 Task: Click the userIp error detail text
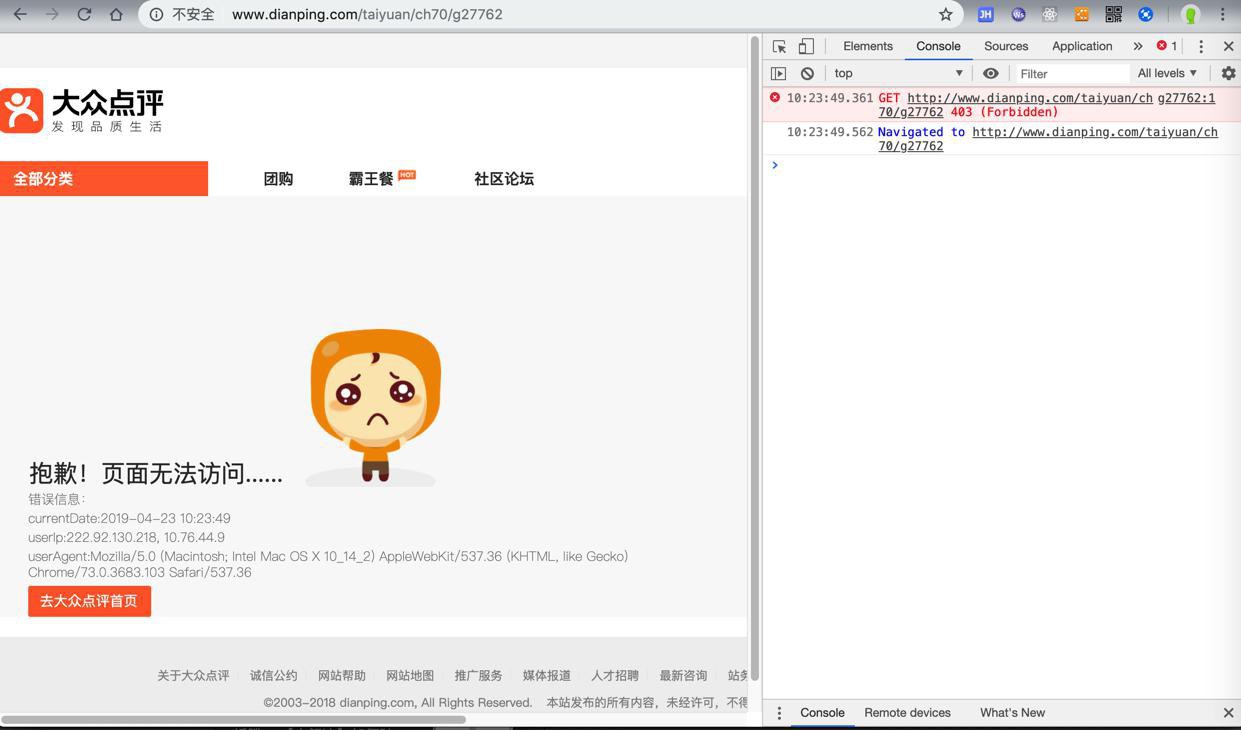(x=126, y=537)
